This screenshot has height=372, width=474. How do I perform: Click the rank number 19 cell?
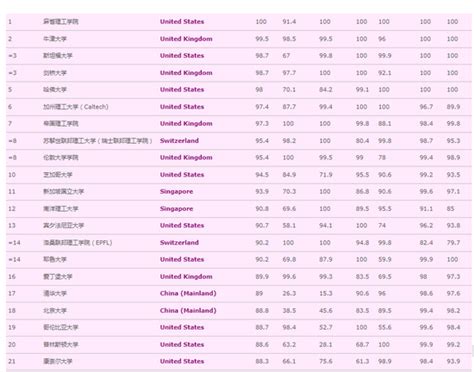(12, 327)
